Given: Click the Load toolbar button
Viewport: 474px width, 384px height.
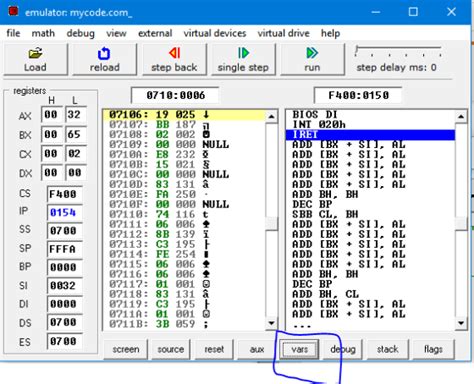Looking at the screenshot, I should tap(35, 60).
